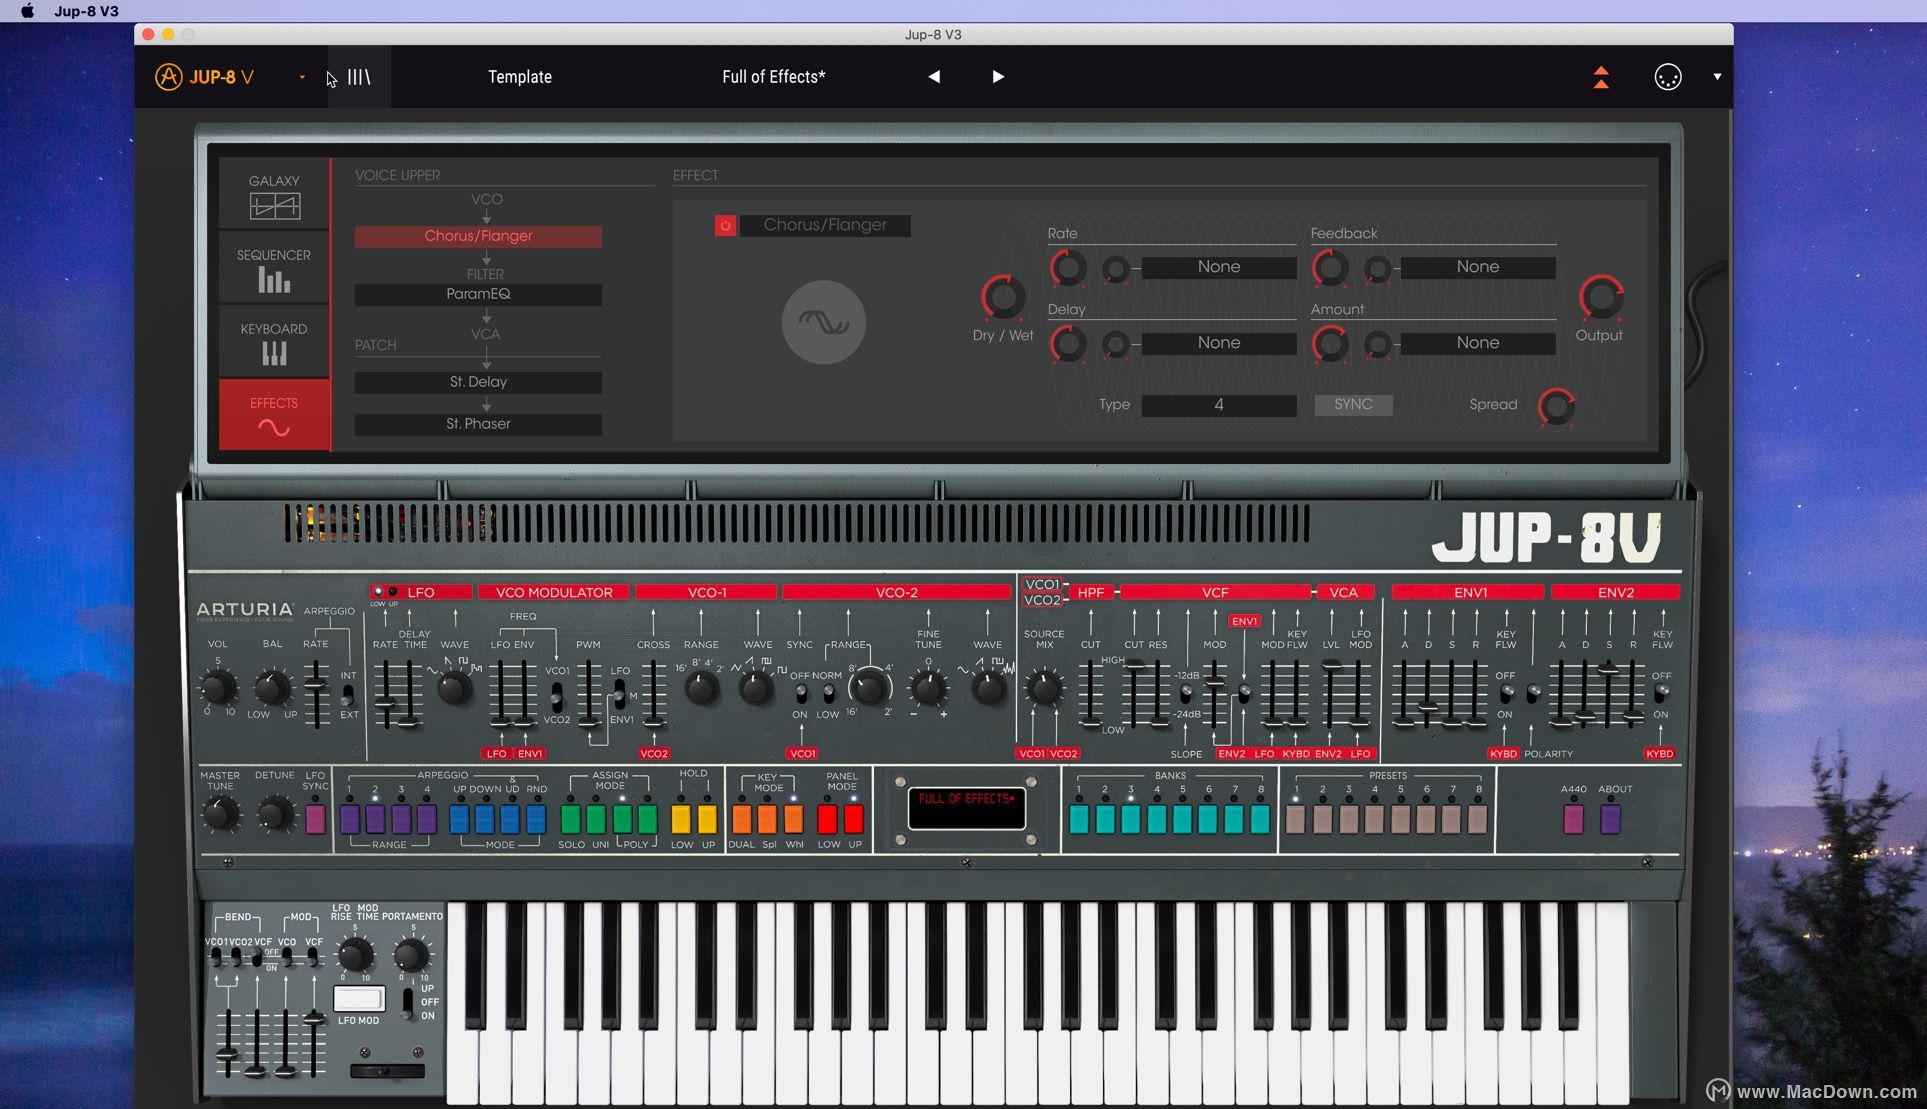Viewport: 1927px width, 1109px height.
Task: Click the Spread knob
Action: (1556, 406)
